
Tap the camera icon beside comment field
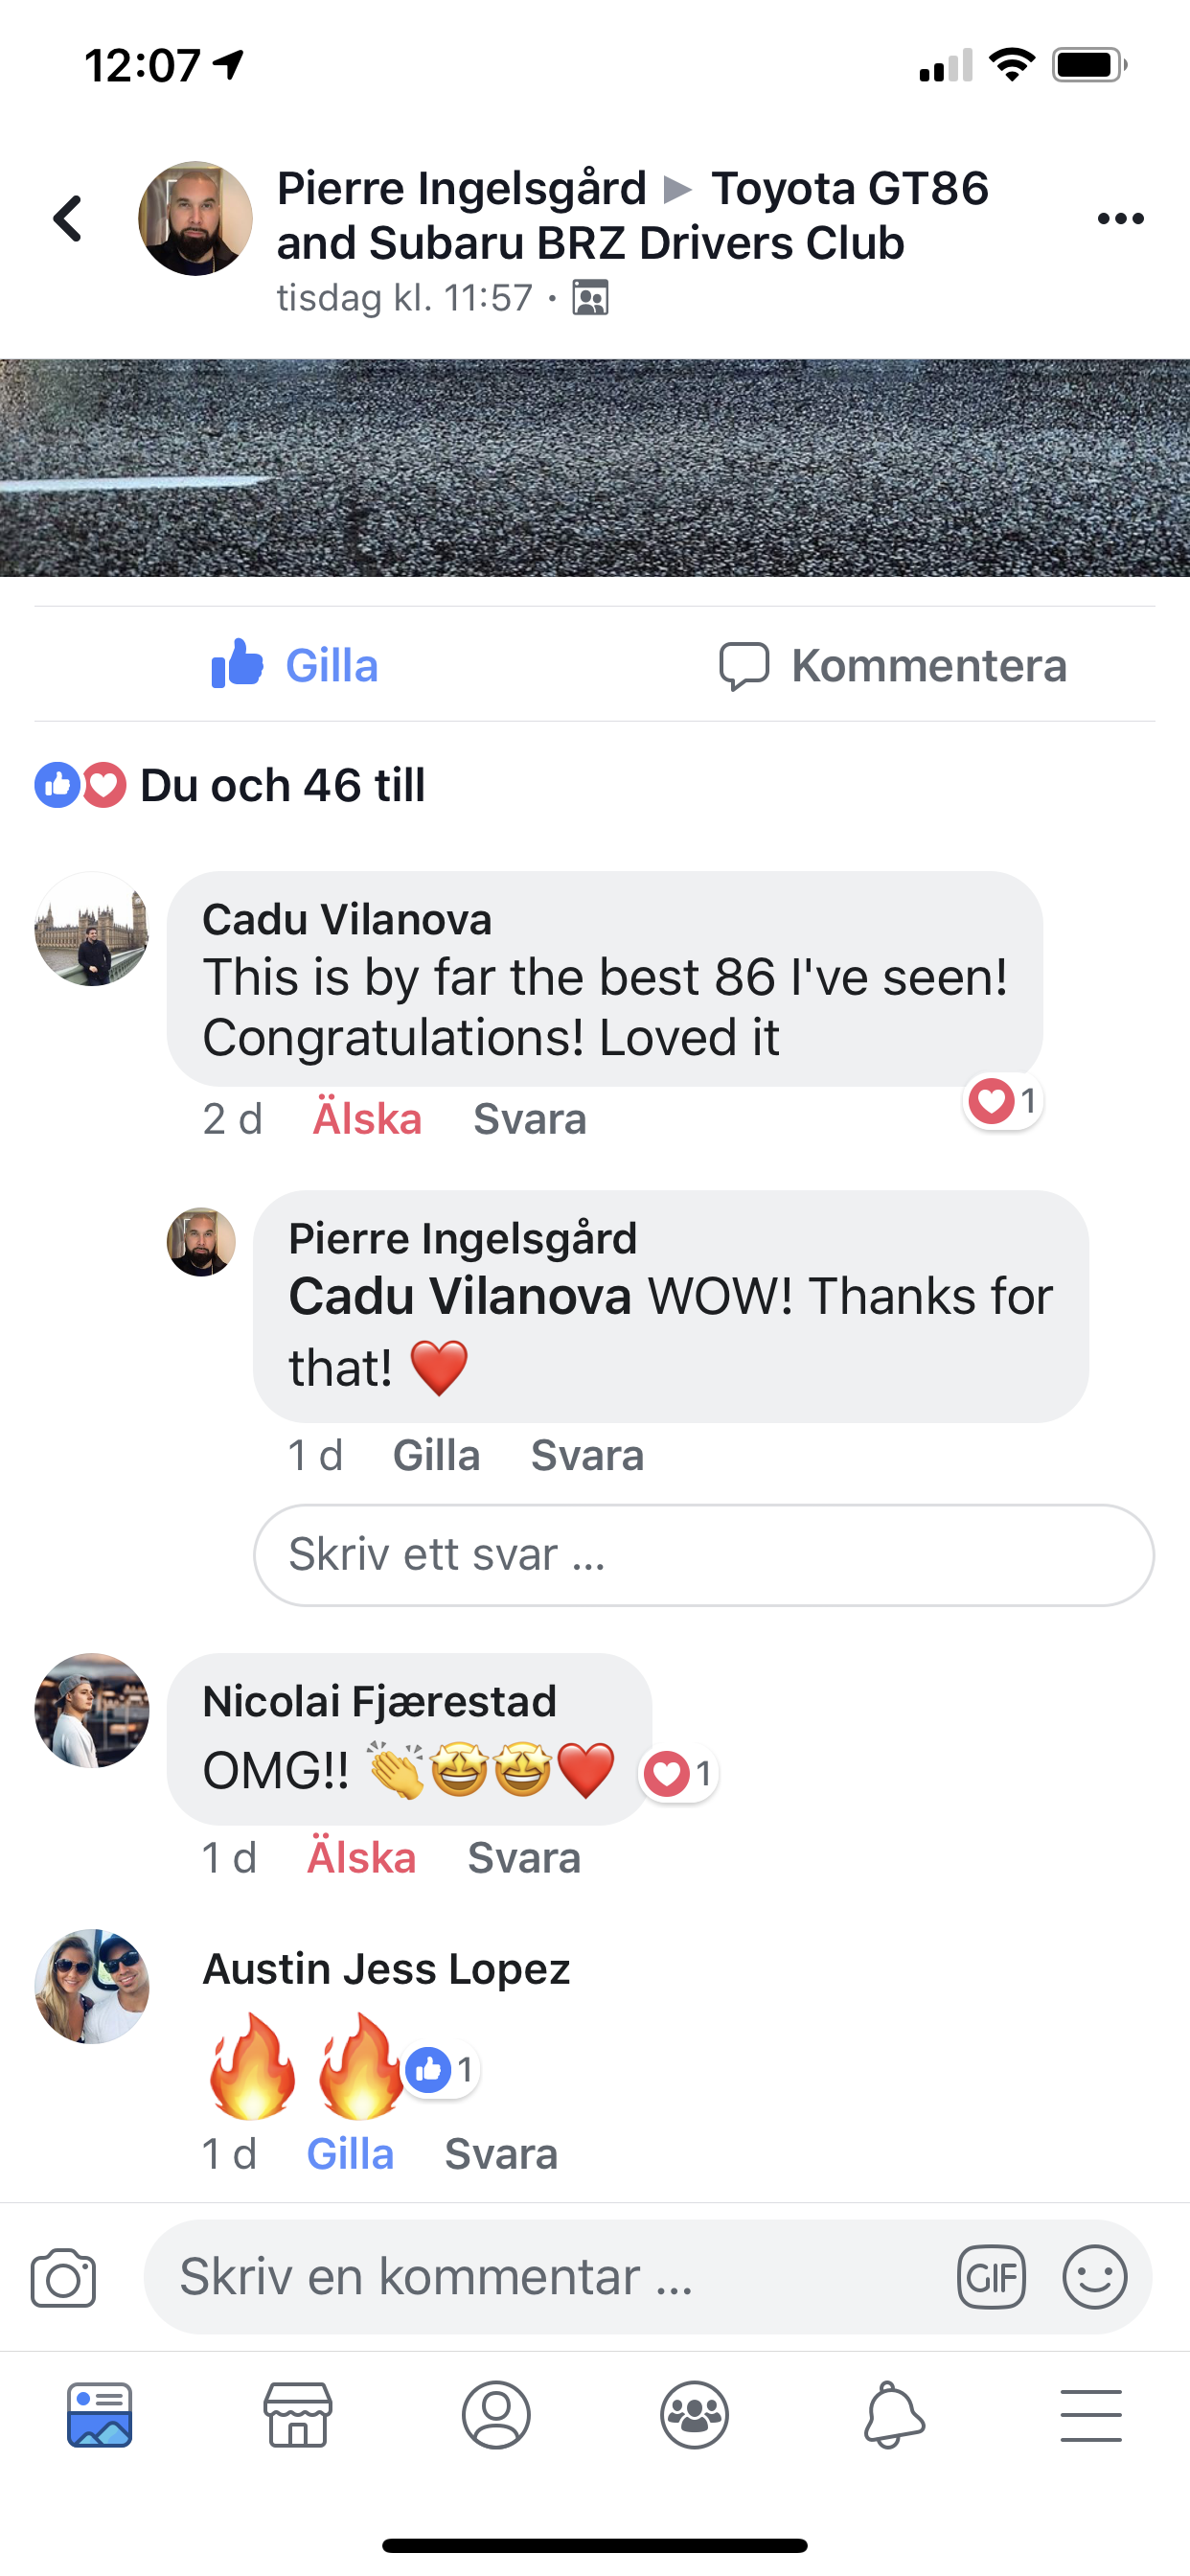[63, 2278]
